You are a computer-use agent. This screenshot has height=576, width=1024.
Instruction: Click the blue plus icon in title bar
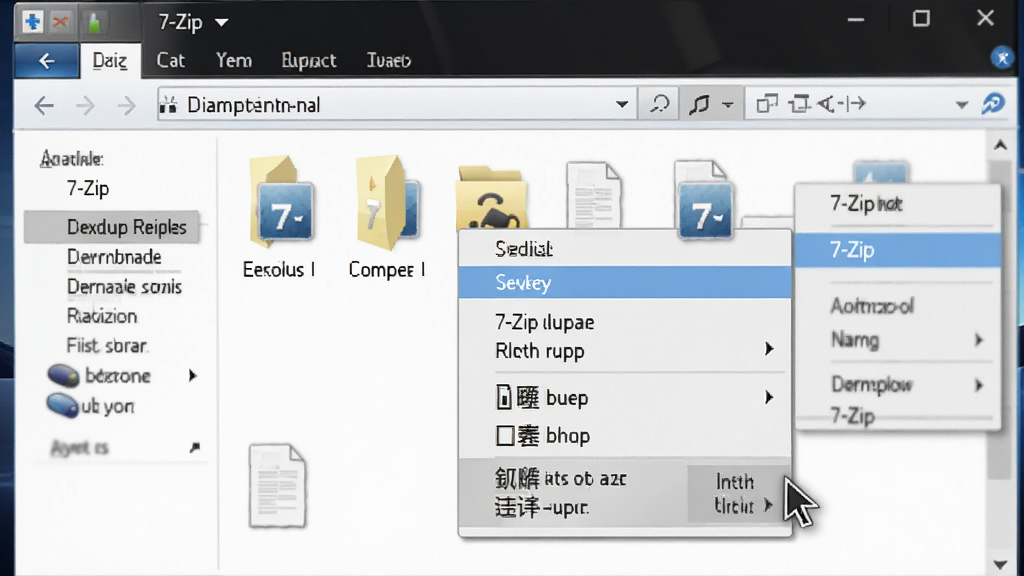(32, 22)
